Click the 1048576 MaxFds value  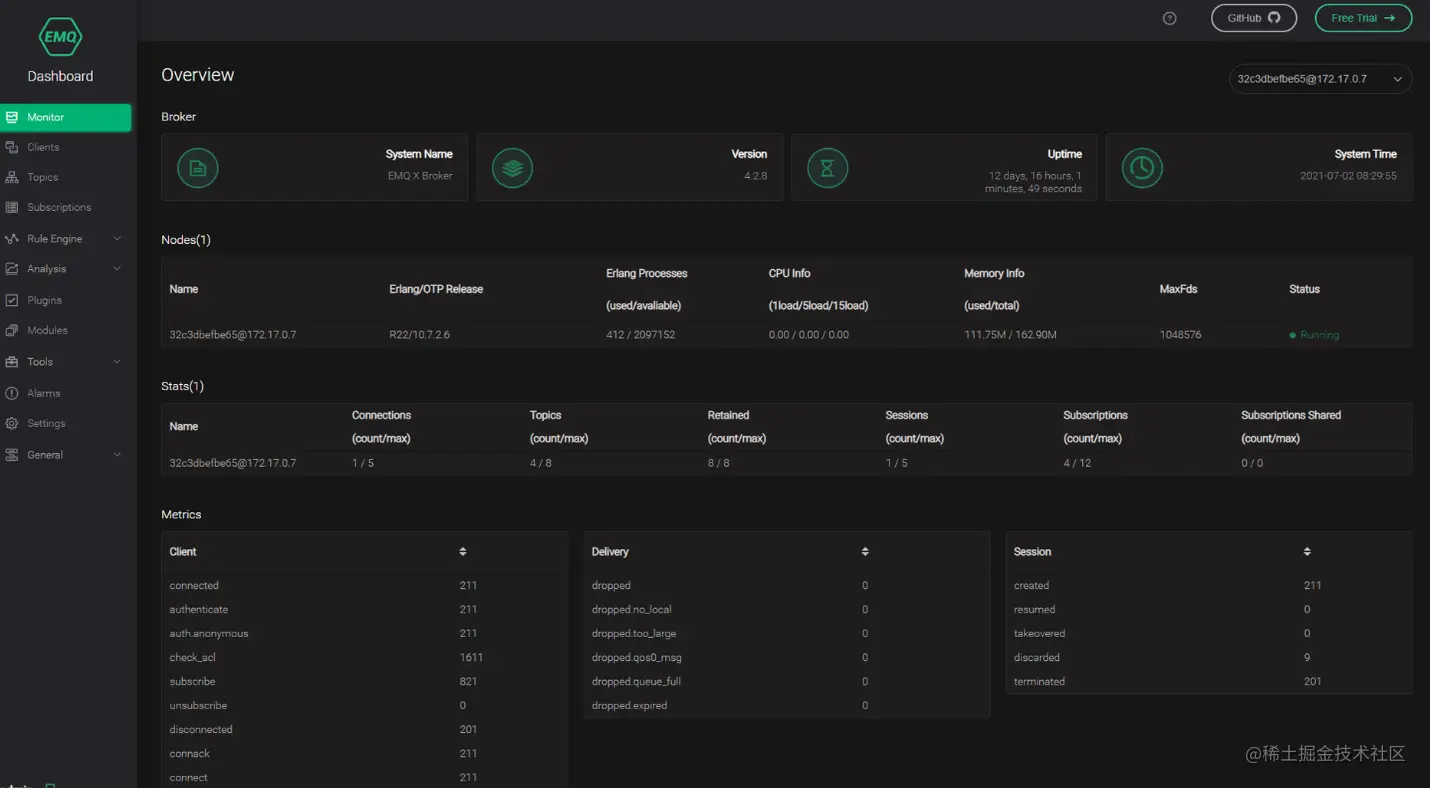pos(1181,335)
